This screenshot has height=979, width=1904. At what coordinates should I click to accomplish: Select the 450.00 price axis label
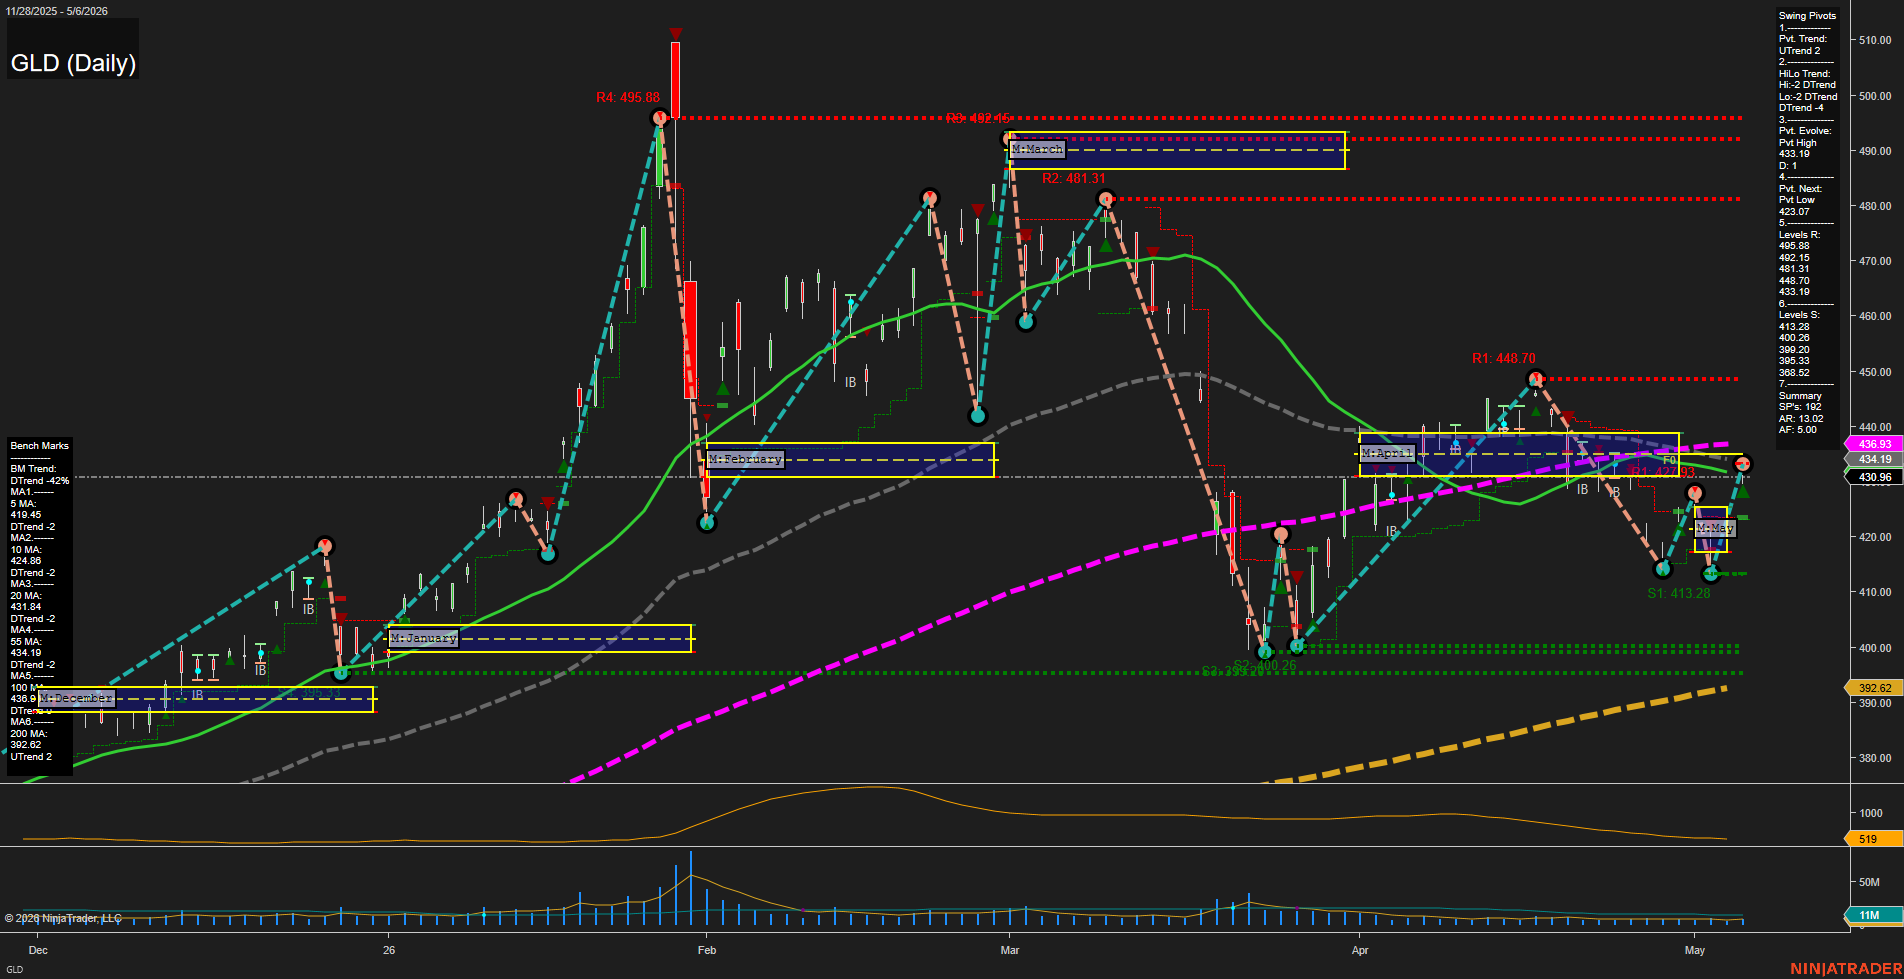tap(1875, 372)
